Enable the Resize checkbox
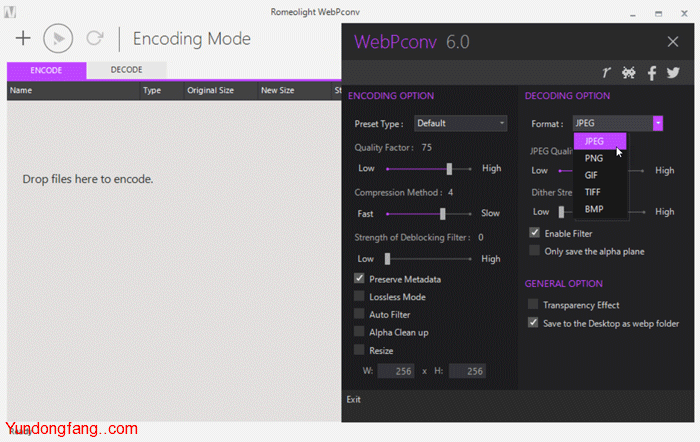The image size is (700, 442). click(x=359, y=350)
